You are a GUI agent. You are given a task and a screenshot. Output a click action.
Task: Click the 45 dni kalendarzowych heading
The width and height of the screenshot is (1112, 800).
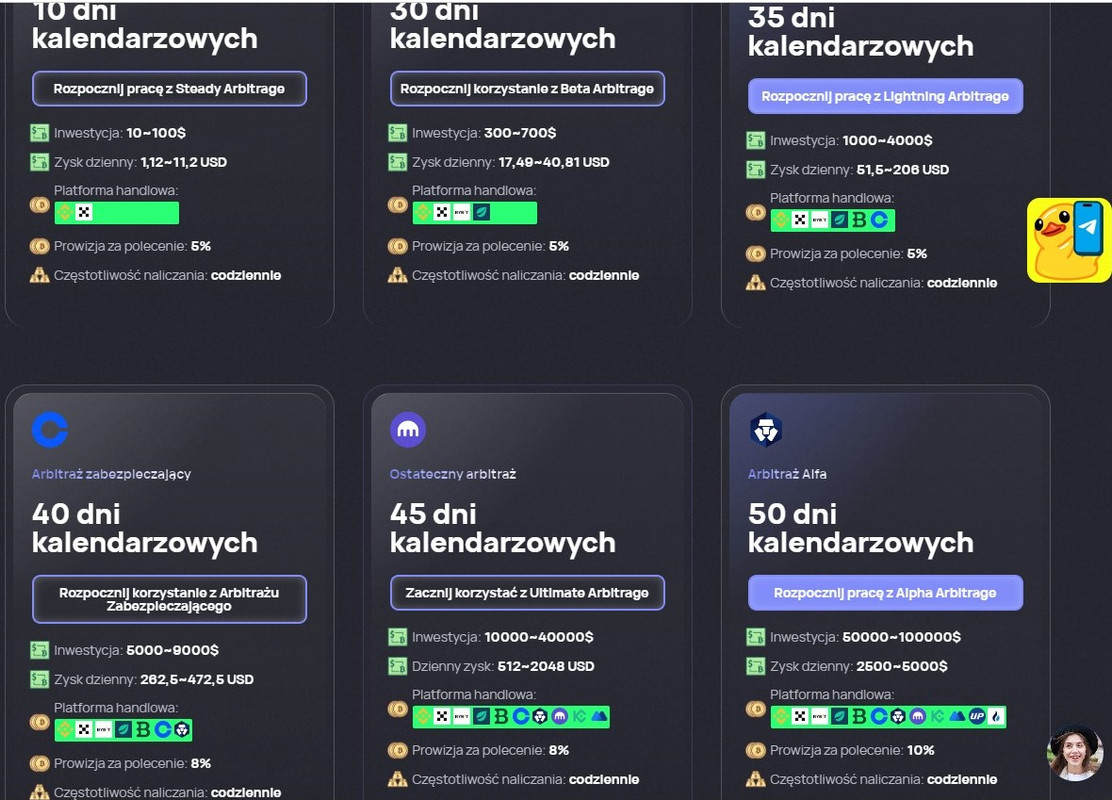503,528
